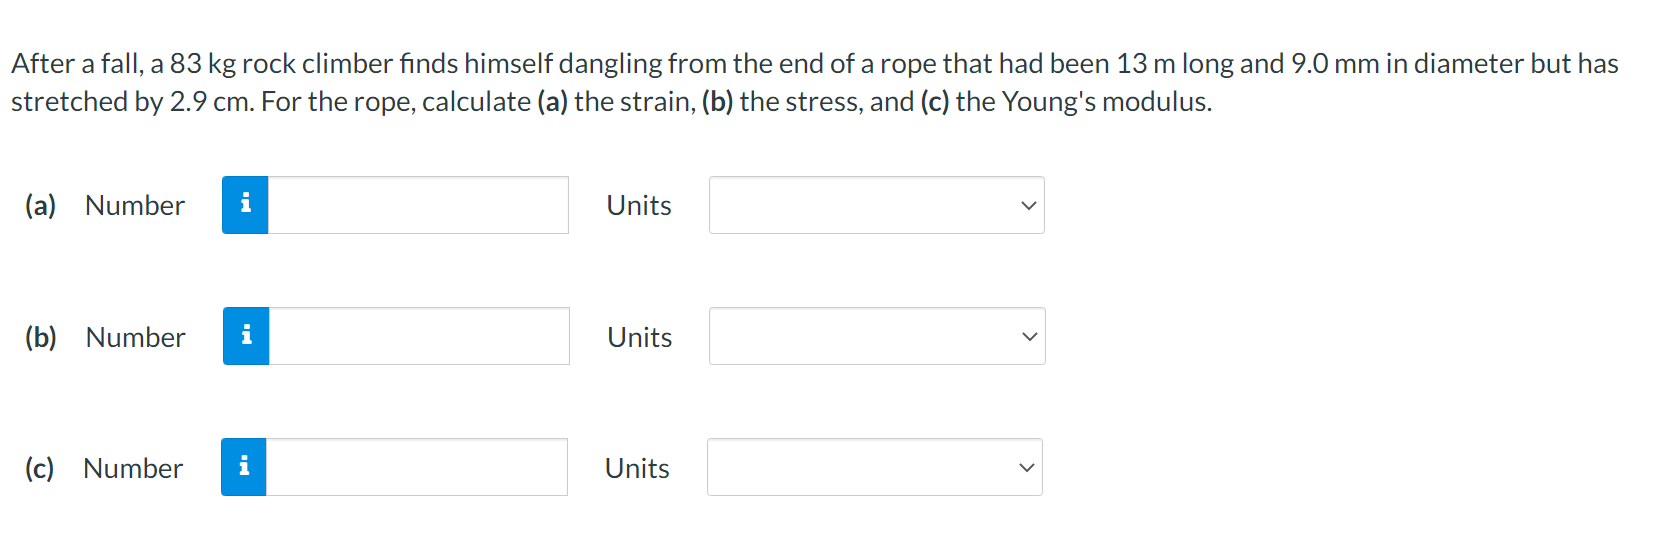Click the info icon for part (a)
1654x547 pixels.
[x=245, y=205]
